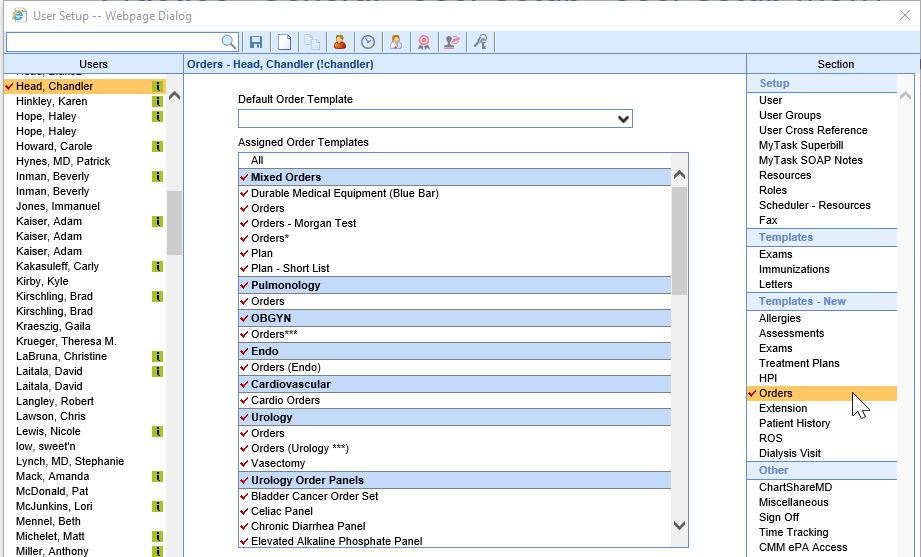Click the magnifying glass search icon
921x557 pixels.
point(229,42)
